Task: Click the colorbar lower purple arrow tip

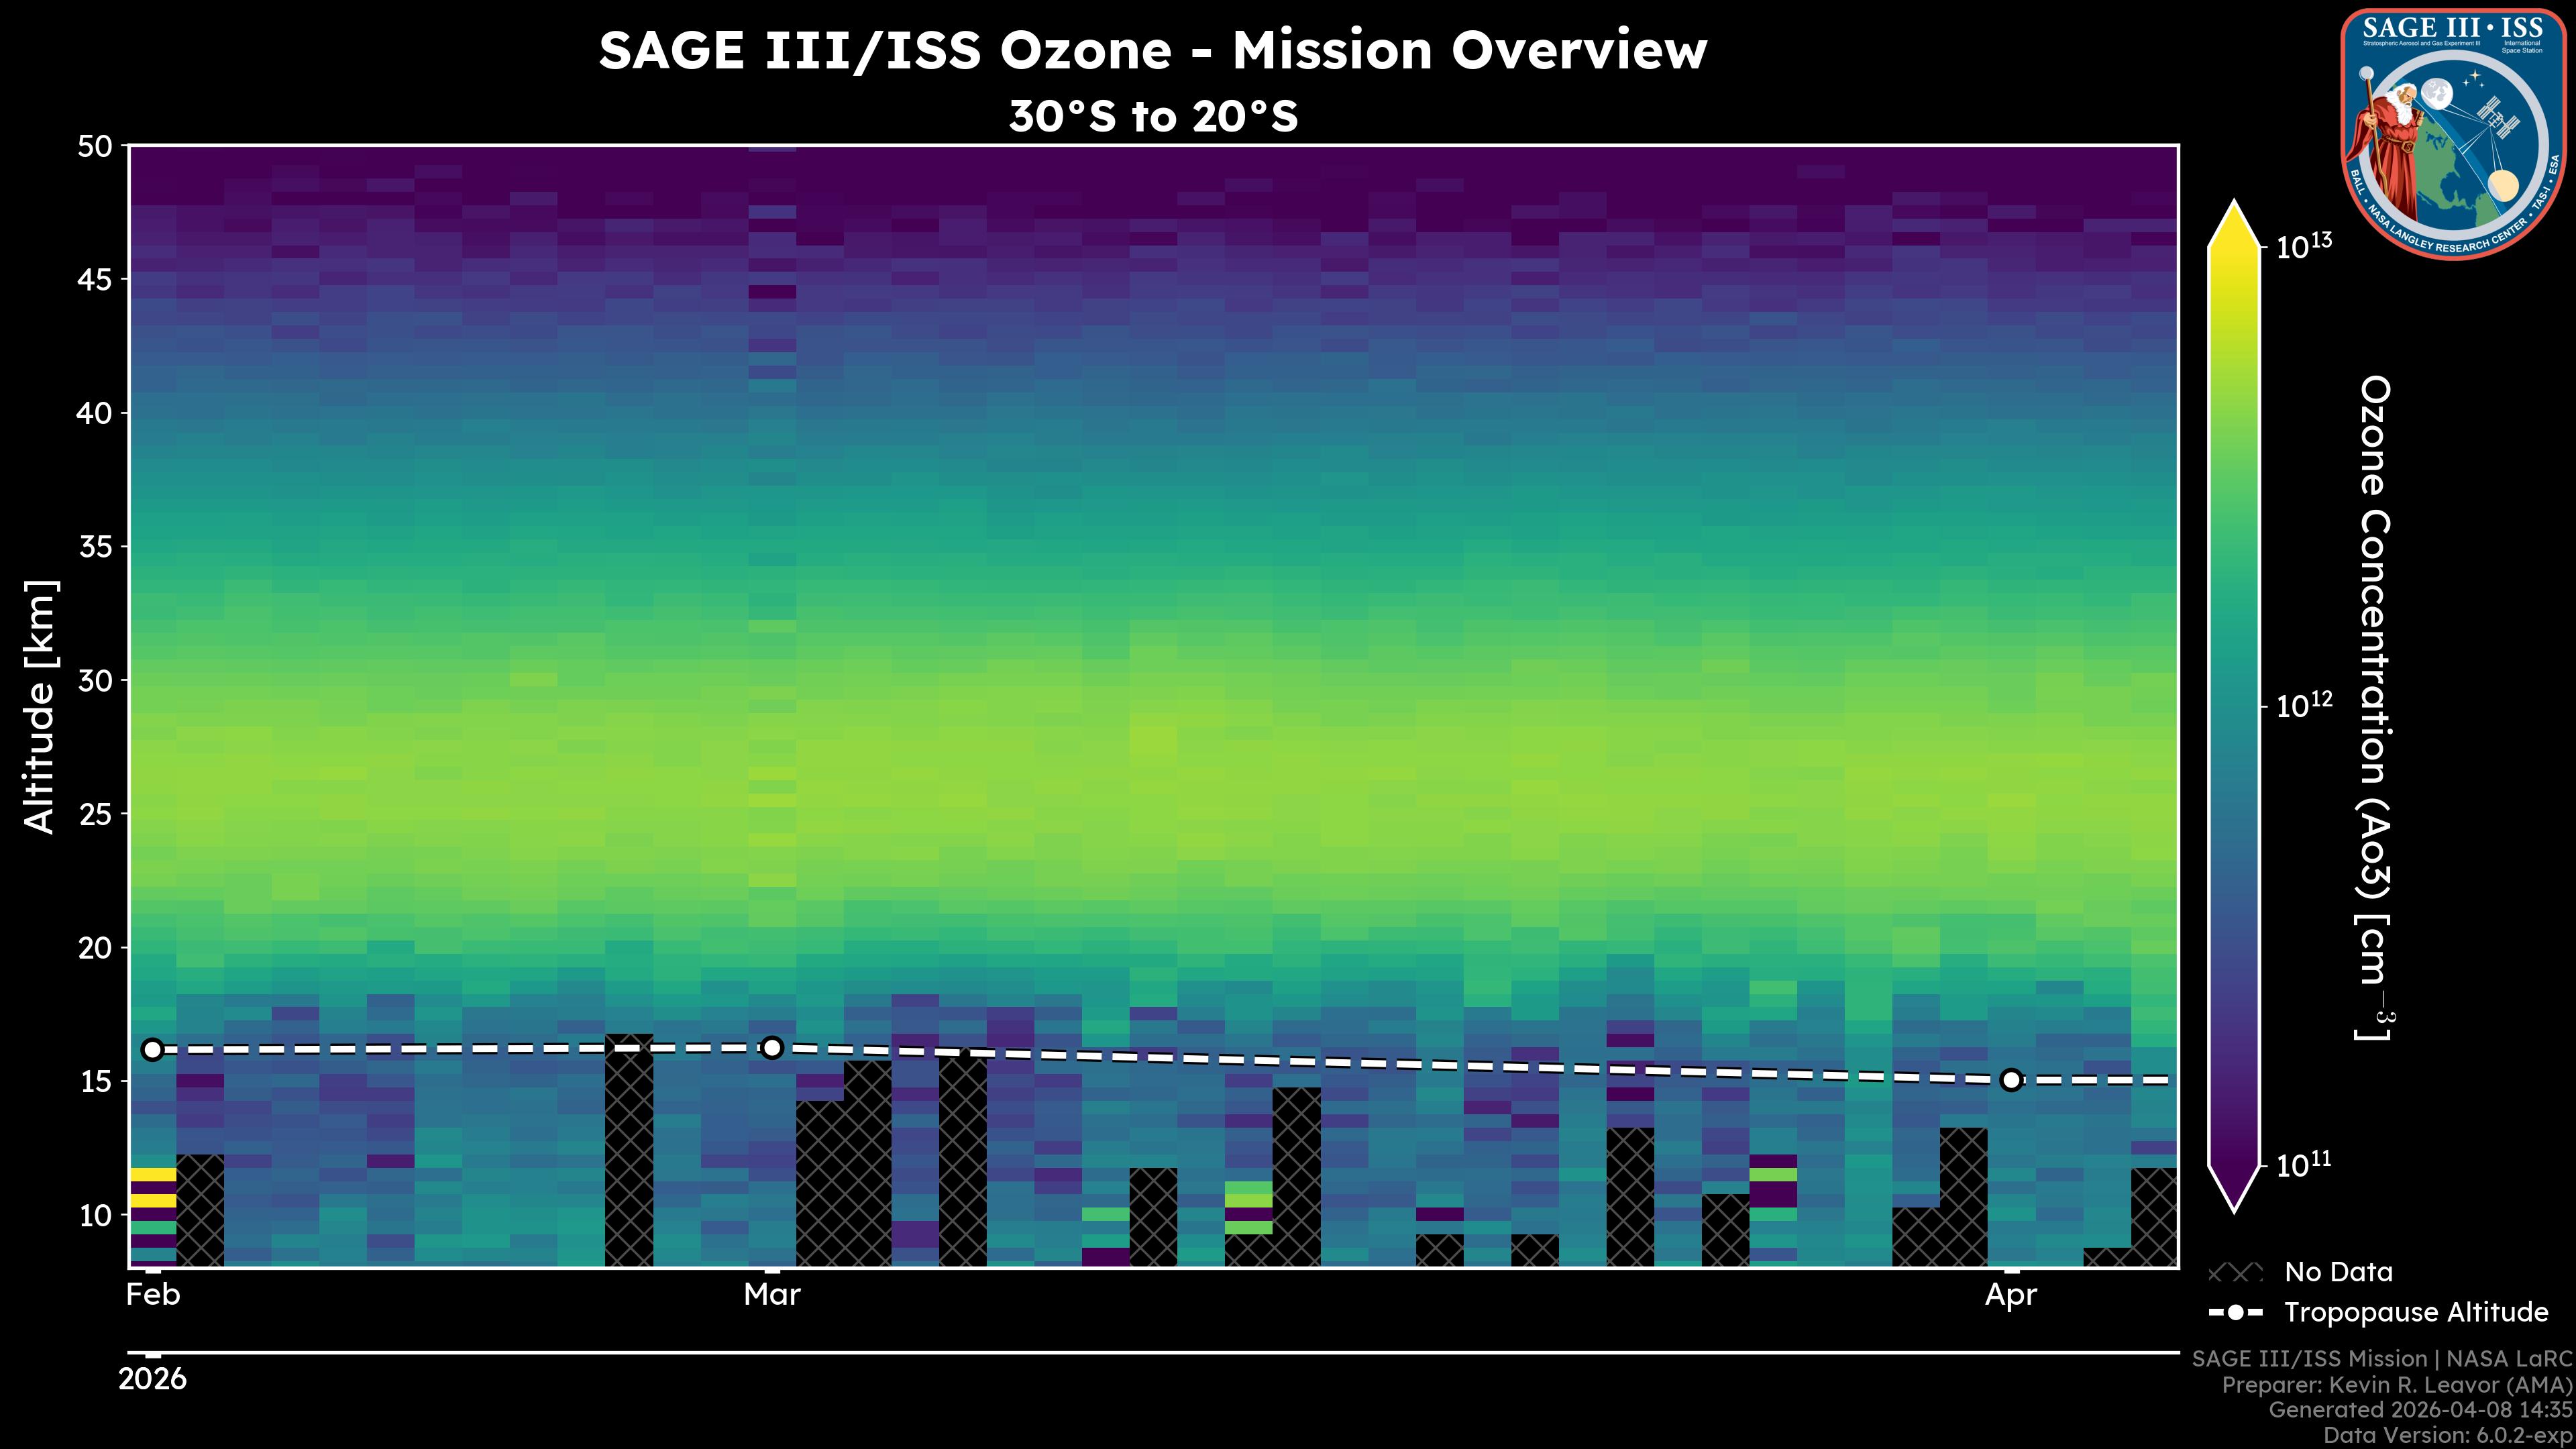Action: point(2235,1195)
